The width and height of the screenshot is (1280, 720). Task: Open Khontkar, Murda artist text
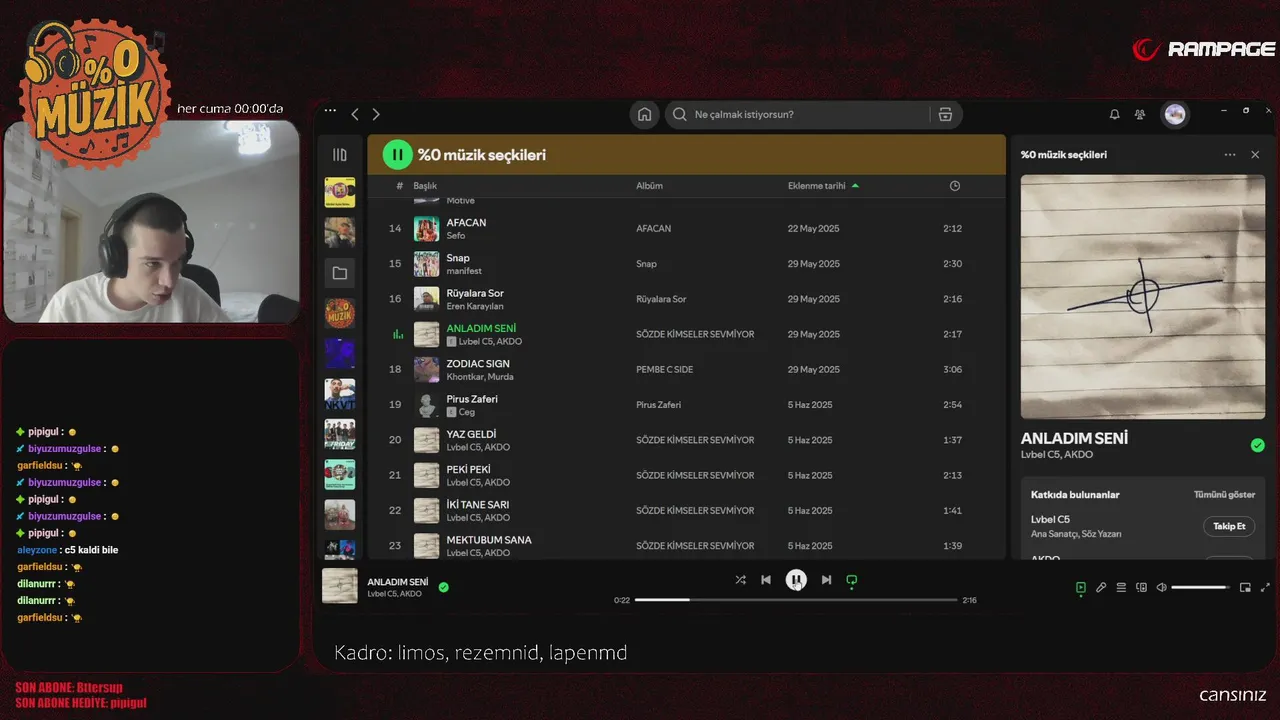[x=480, y=377]
